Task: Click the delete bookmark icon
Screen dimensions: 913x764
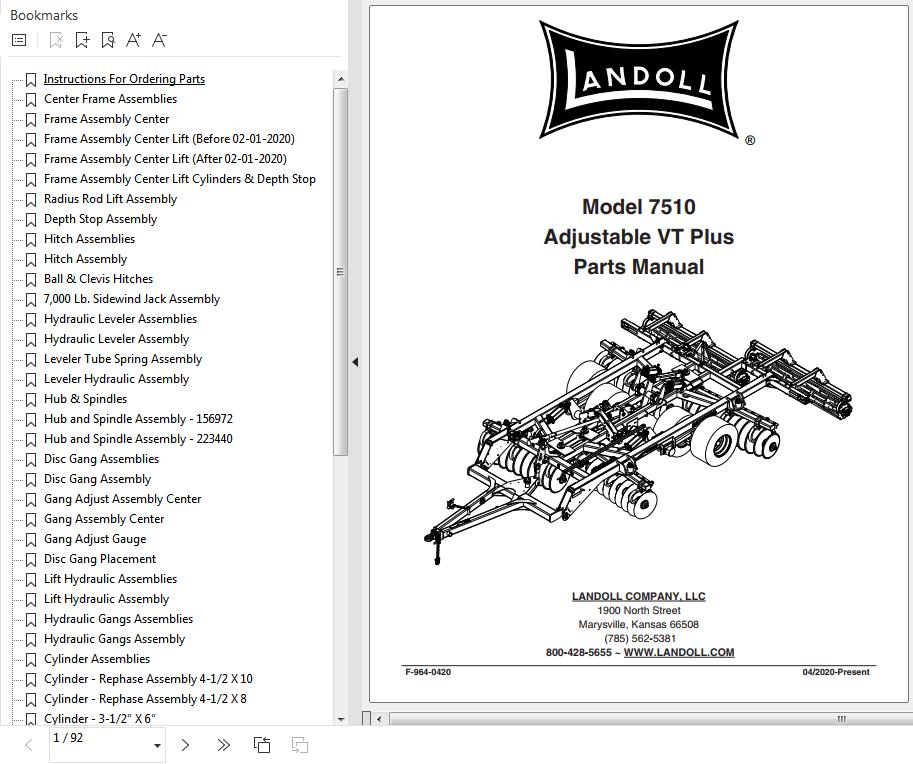Action: coord(56,40)
